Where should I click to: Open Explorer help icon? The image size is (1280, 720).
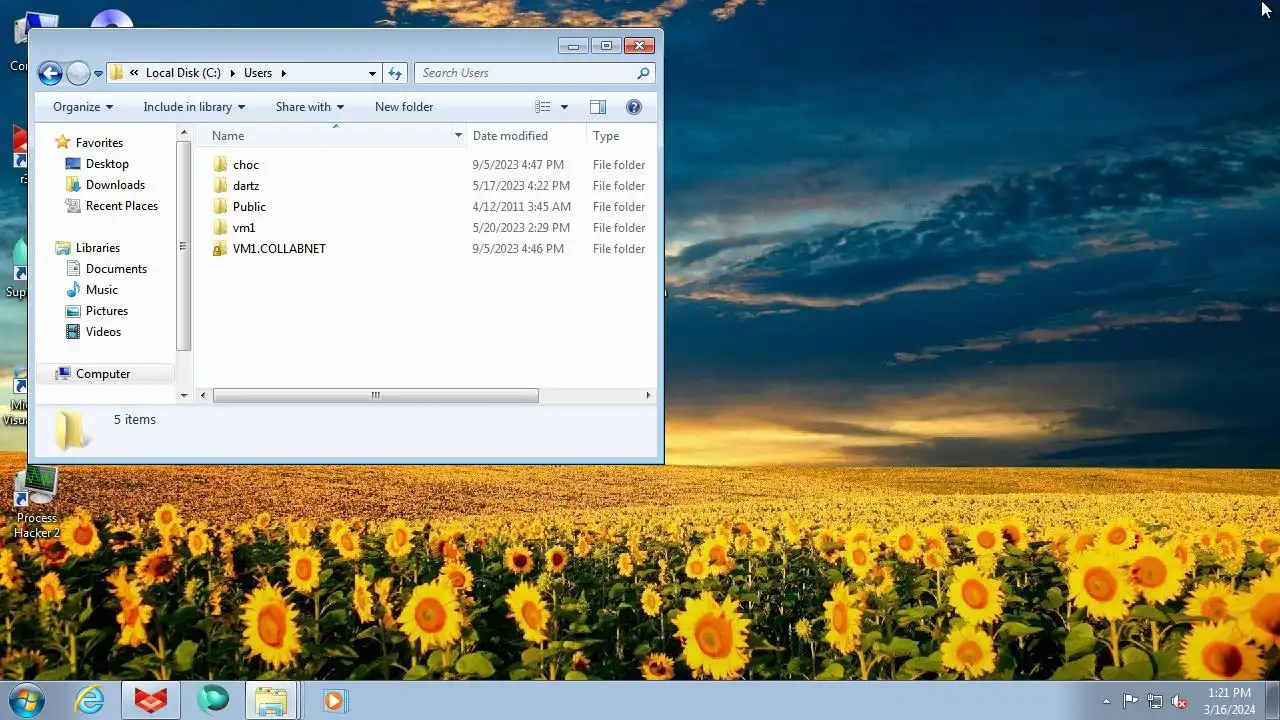(633, 107)
